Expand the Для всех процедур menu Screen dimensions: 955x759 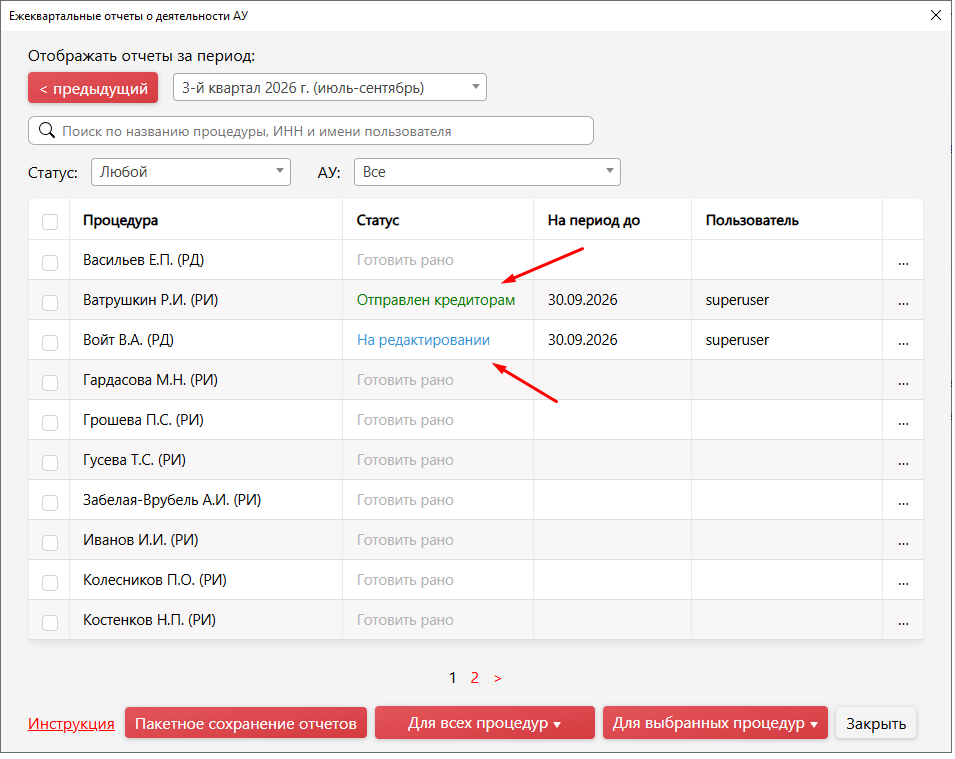[484, 723]
